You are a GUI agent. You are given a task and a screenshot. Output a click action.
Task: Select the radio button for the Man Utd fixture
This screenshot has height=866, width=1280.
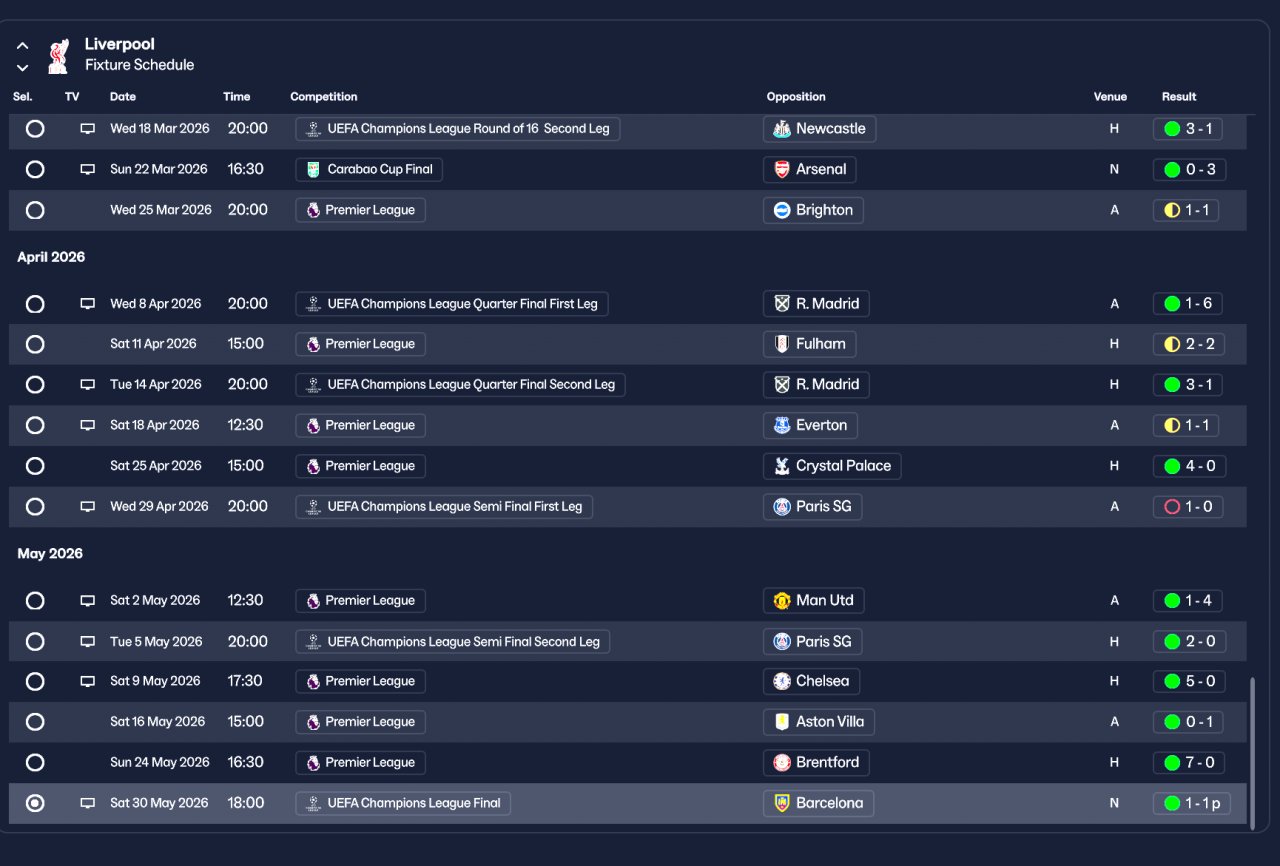35,601
